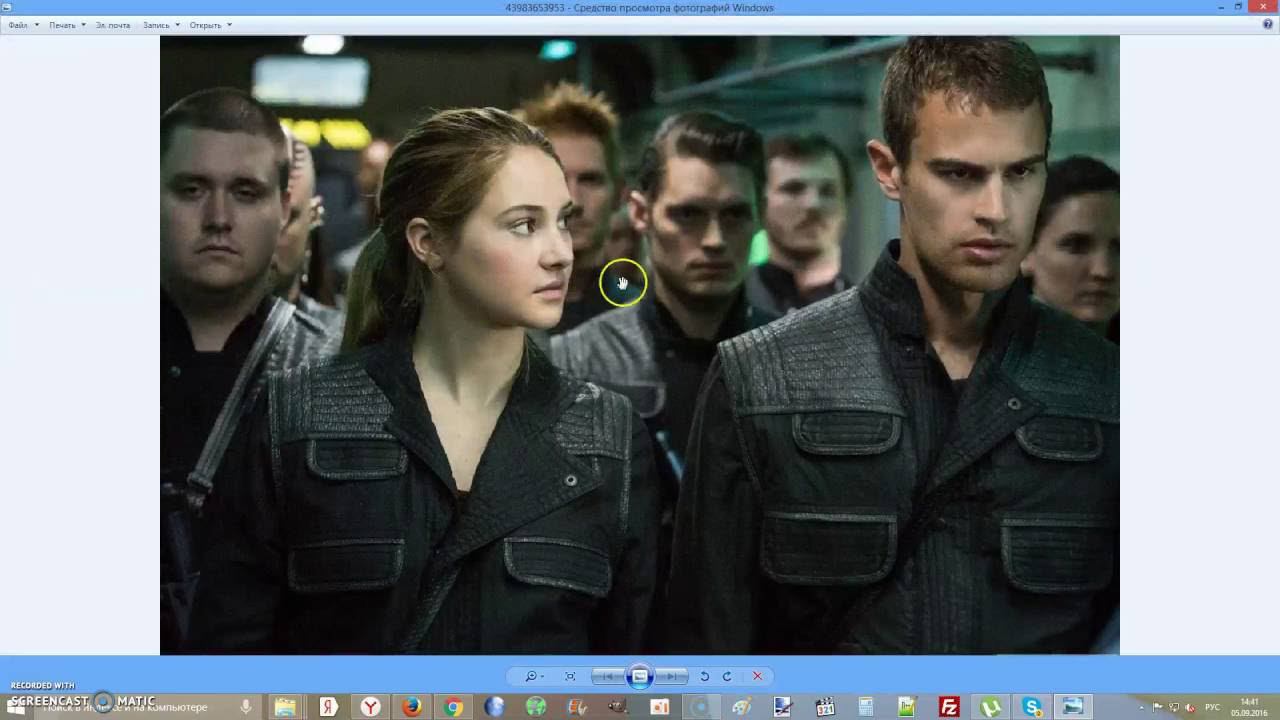The width and height of the screenshot is (1280, 720).
Task: Open the Calculator from the taskbar
Action: coord(866,707)
